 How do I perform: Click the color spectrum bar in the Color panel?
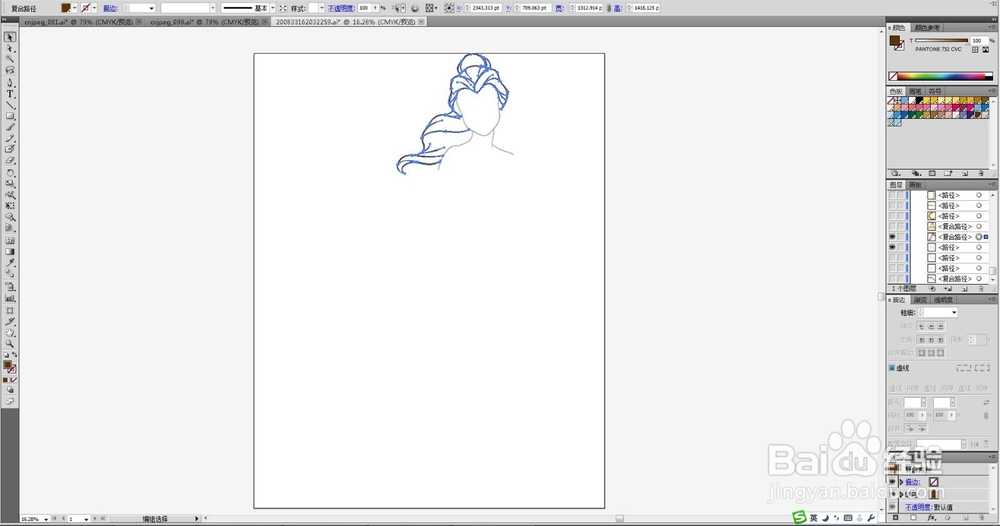pos(941,76)
